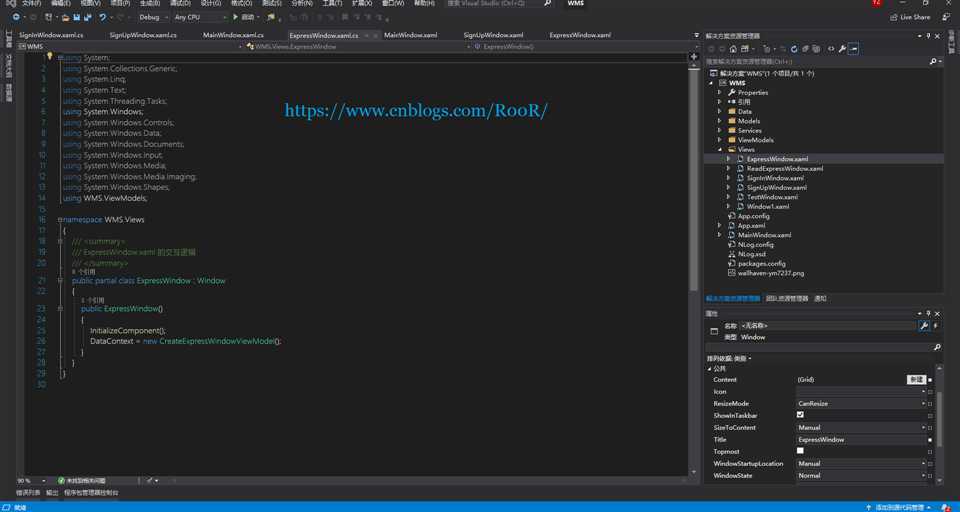Switch to the SignUpWindow.xaml.cs tab
This screenshot has height=512, width=960.
point(143,35)
